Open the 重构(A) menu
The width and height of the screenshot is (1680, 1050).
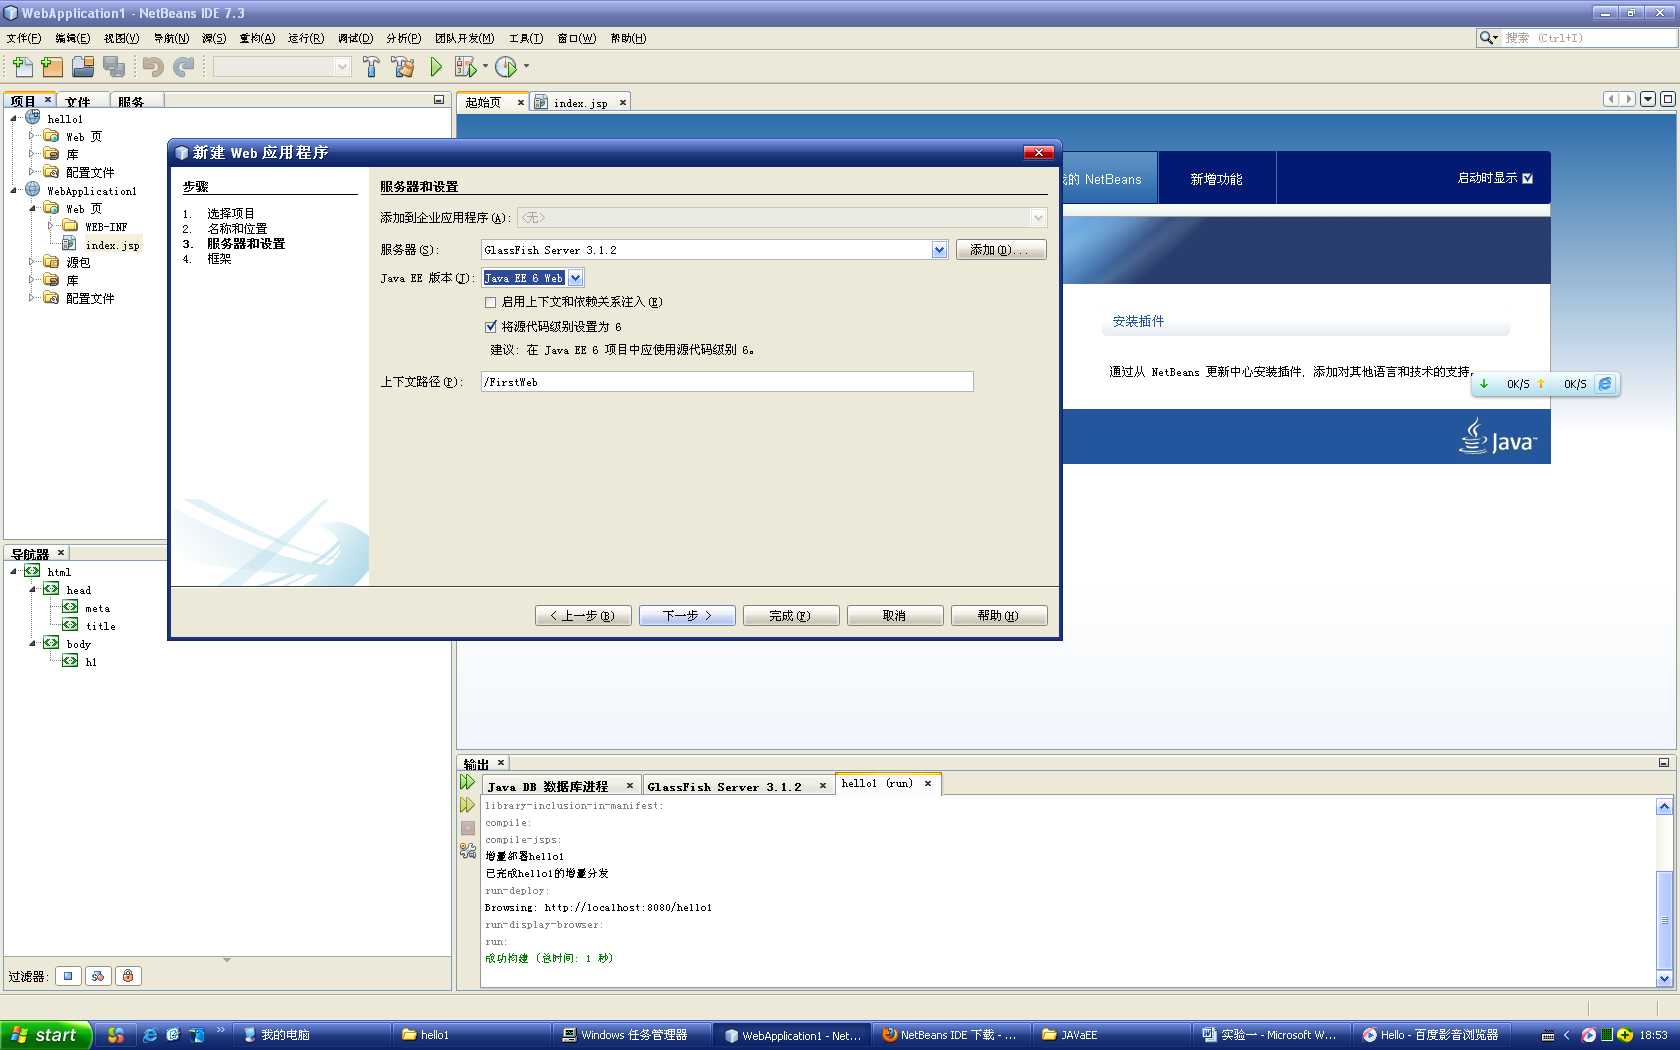(257, 38)
